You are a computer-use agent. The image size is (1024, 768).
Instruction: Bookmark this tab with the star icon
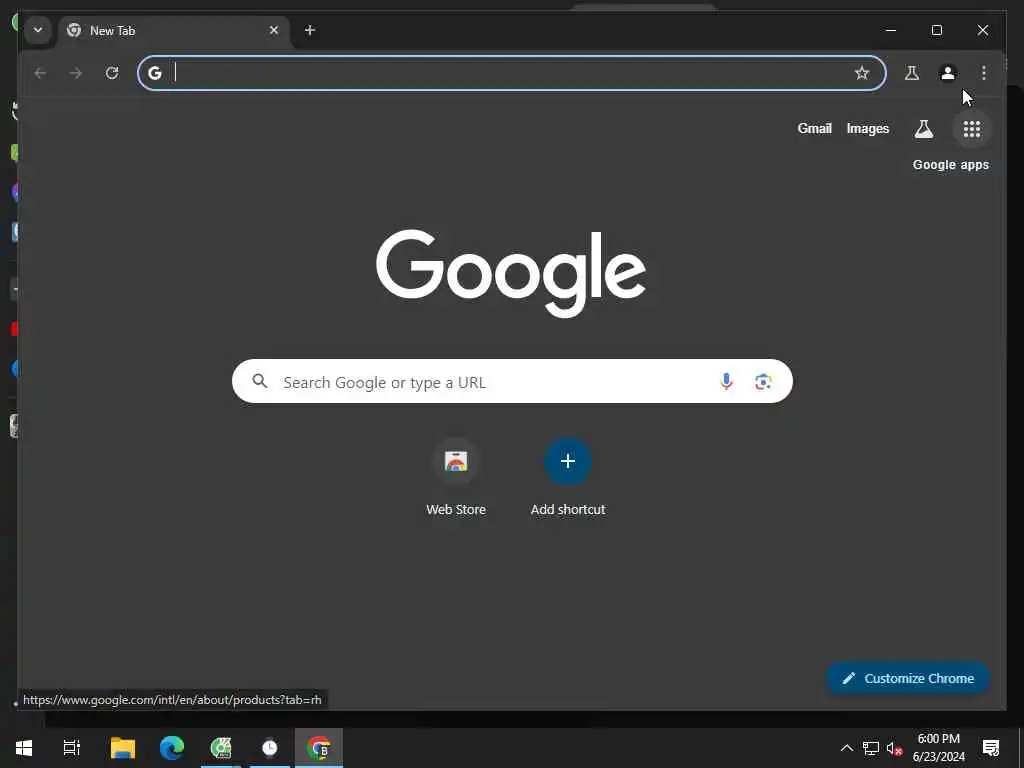click(861, 72)
